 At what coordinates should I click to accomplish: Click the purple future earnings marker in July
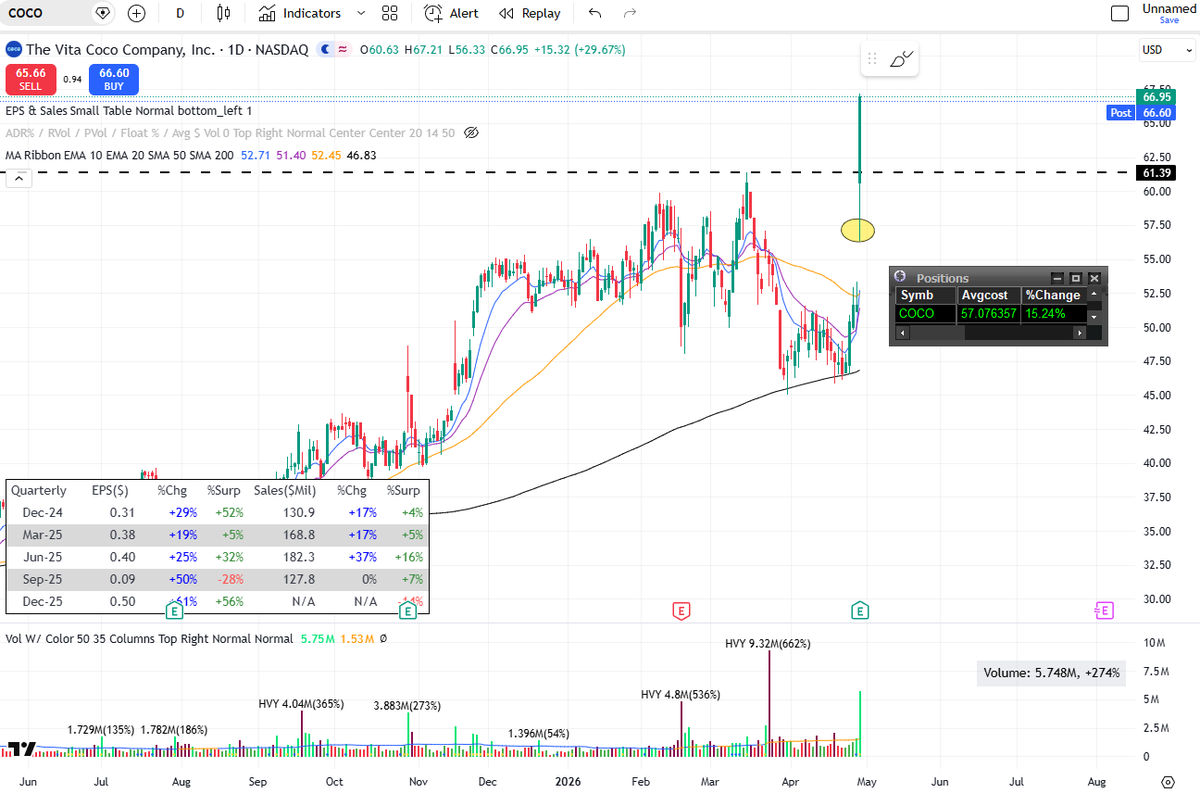click(x=1104, y=609)
